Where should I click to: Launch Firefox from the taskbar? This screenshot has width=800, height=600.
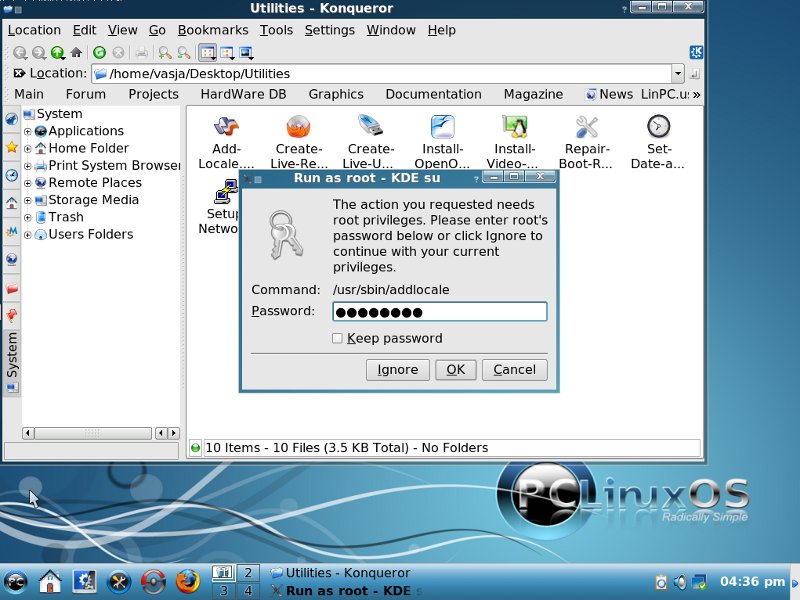(187, 581)
